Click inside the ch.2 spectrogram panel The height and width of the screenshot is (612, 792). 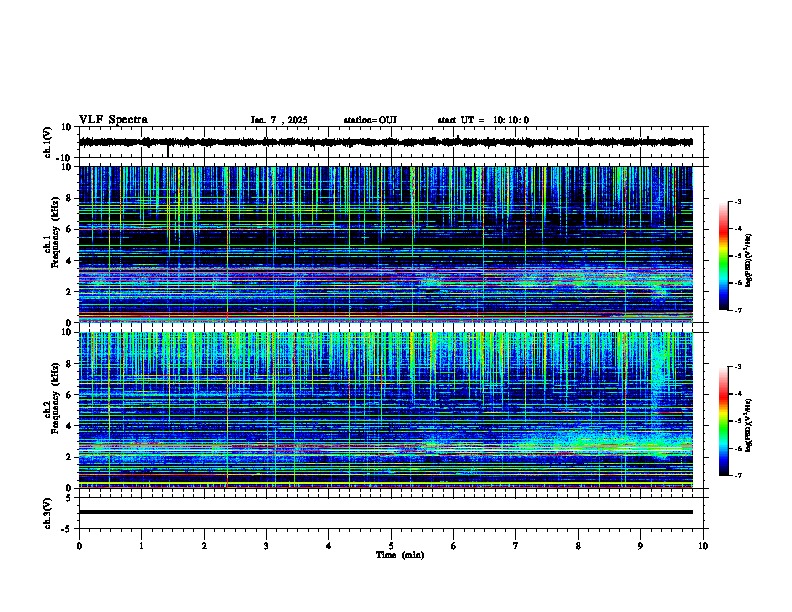385,410
